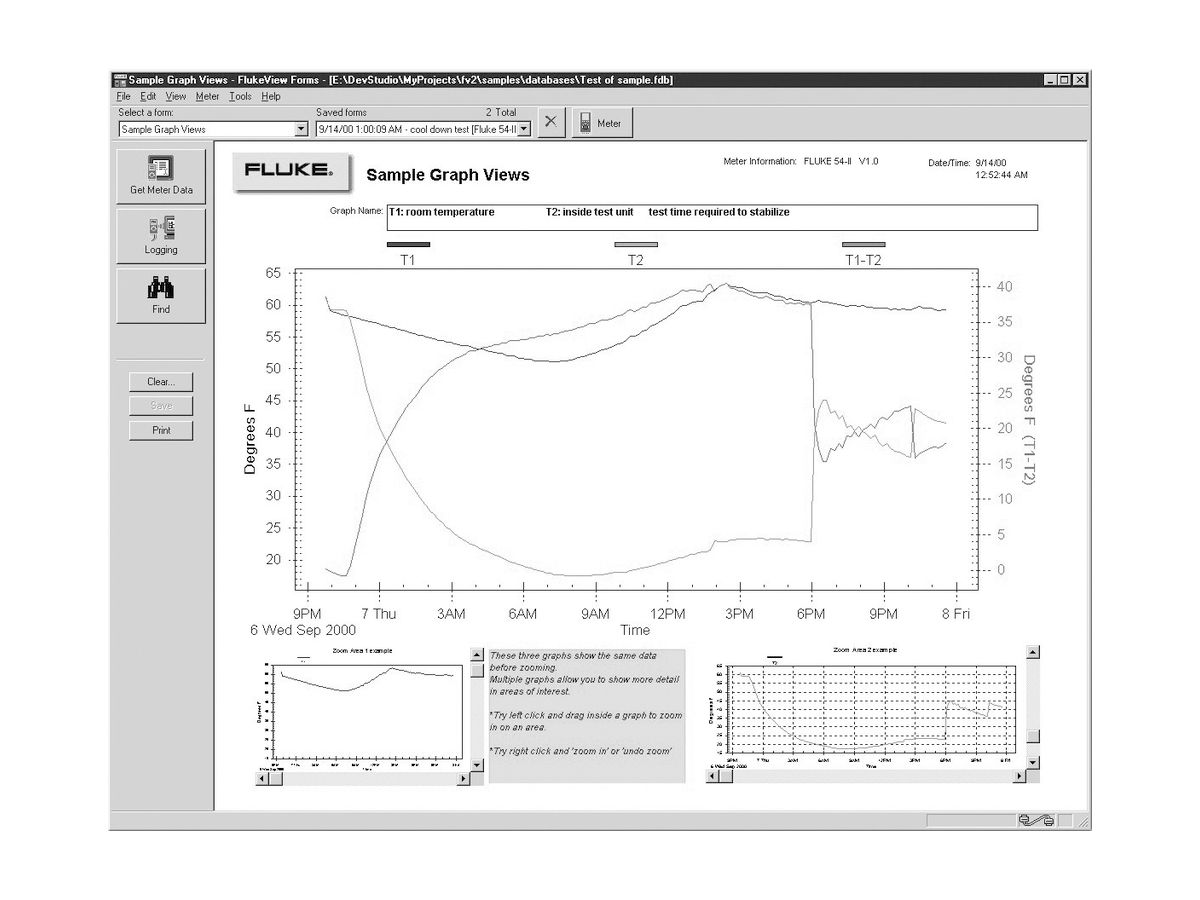Click the '8 Fri' tick label on time axis
1200x900 pixels.
[955, 612]
